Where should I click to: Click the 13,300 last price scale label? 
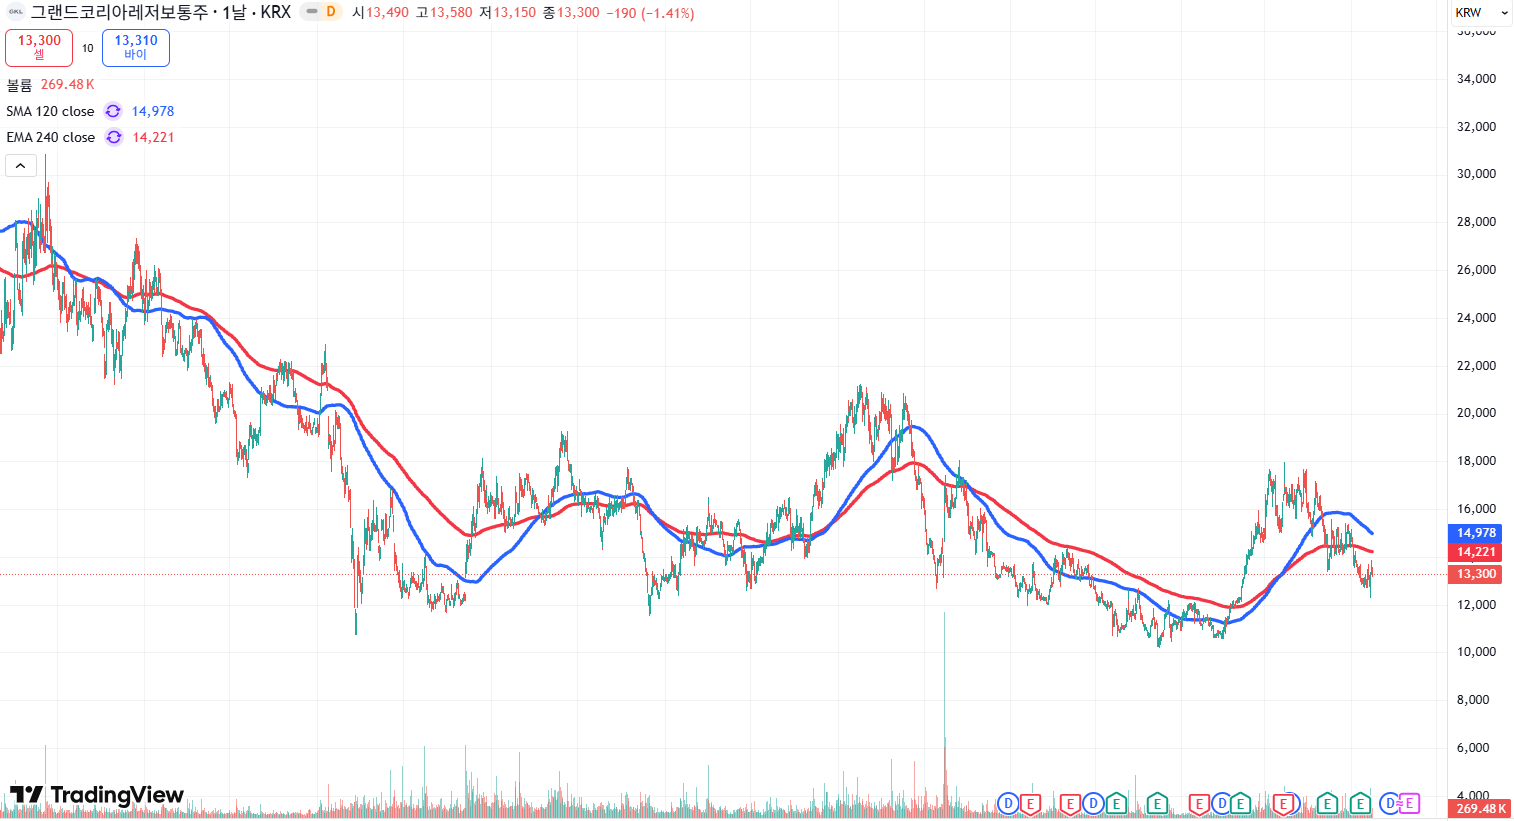pyautogui.click(x=1476, y=574)
